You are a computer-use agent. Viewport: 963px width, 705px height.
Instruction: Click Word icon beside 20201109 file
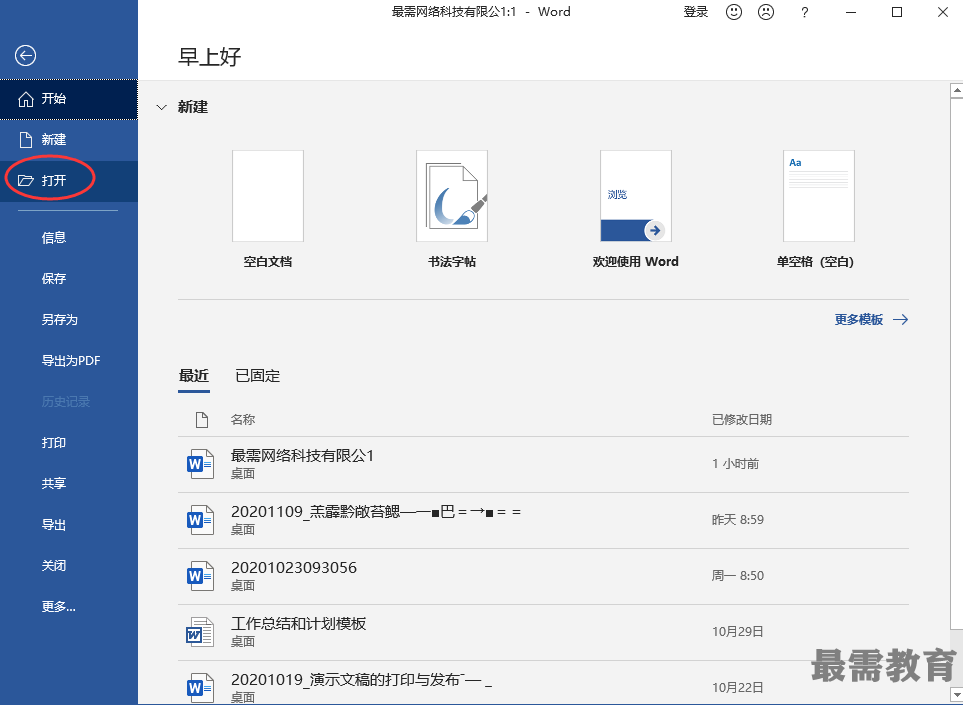coord(200,520)
